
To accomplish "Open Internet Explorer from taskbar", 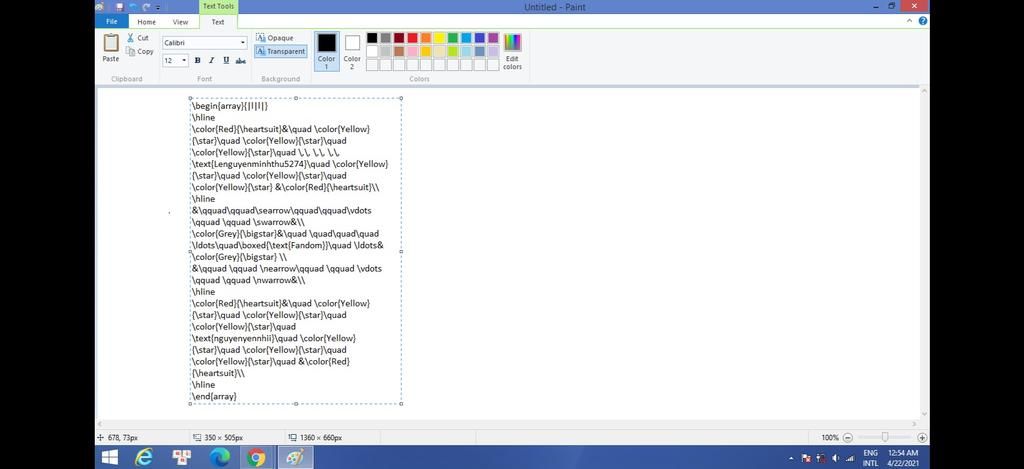I will tap(144, 457).
